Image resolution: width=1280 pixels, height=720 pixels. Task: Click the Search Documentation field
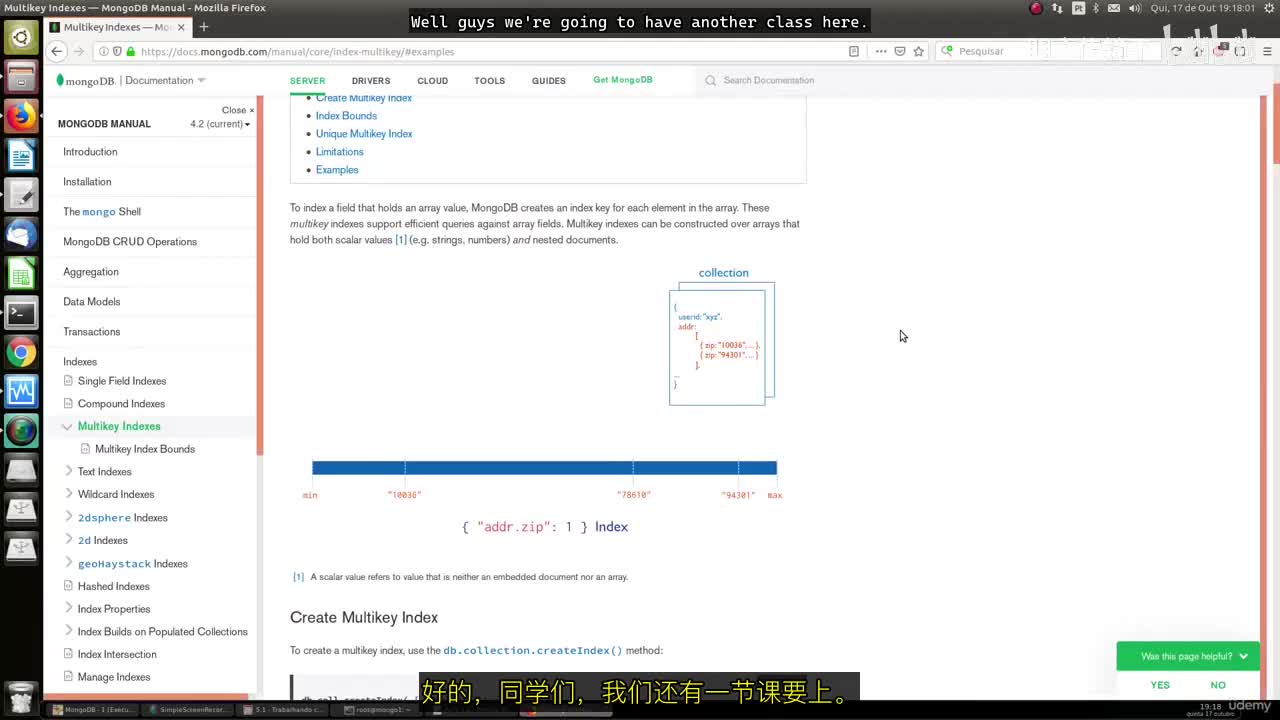point(768,80)
